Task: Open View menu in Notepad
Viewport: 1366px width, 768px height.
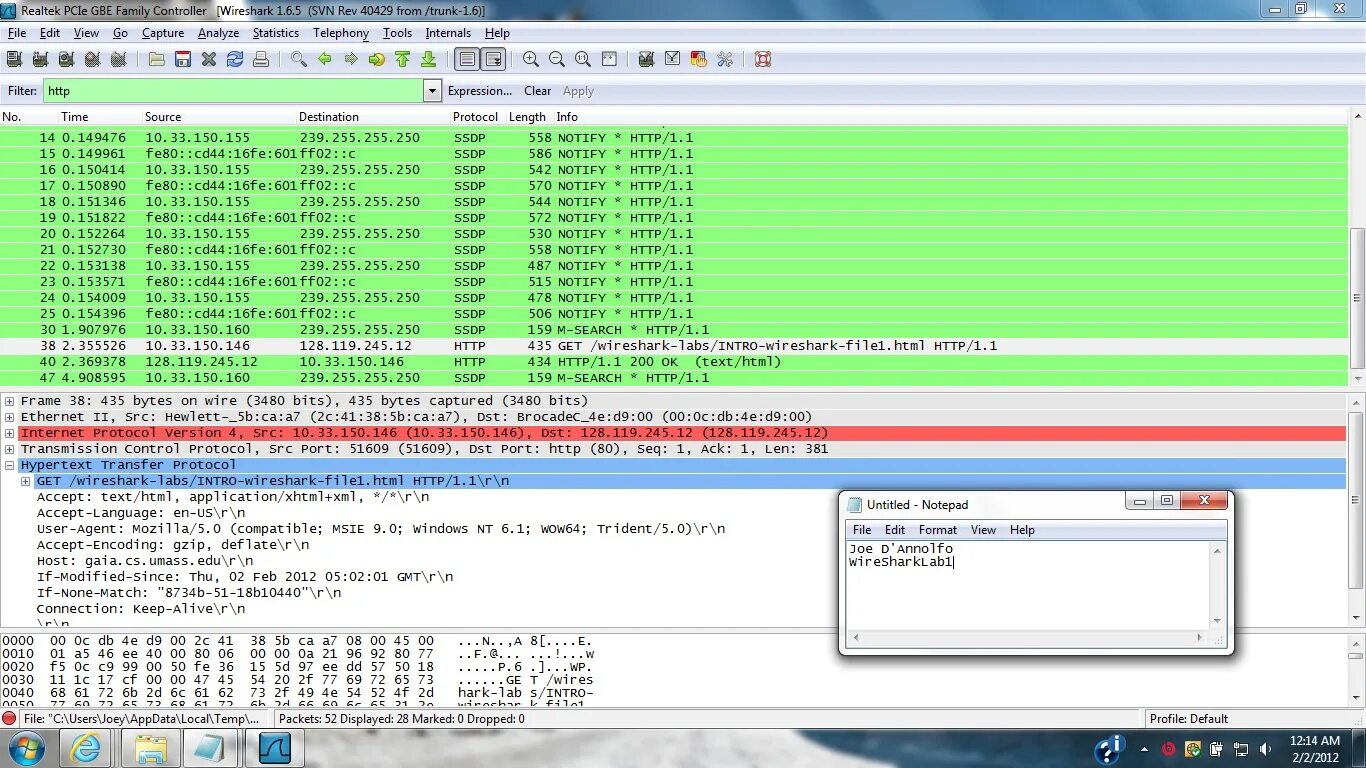Action: [x=983, y=530]
